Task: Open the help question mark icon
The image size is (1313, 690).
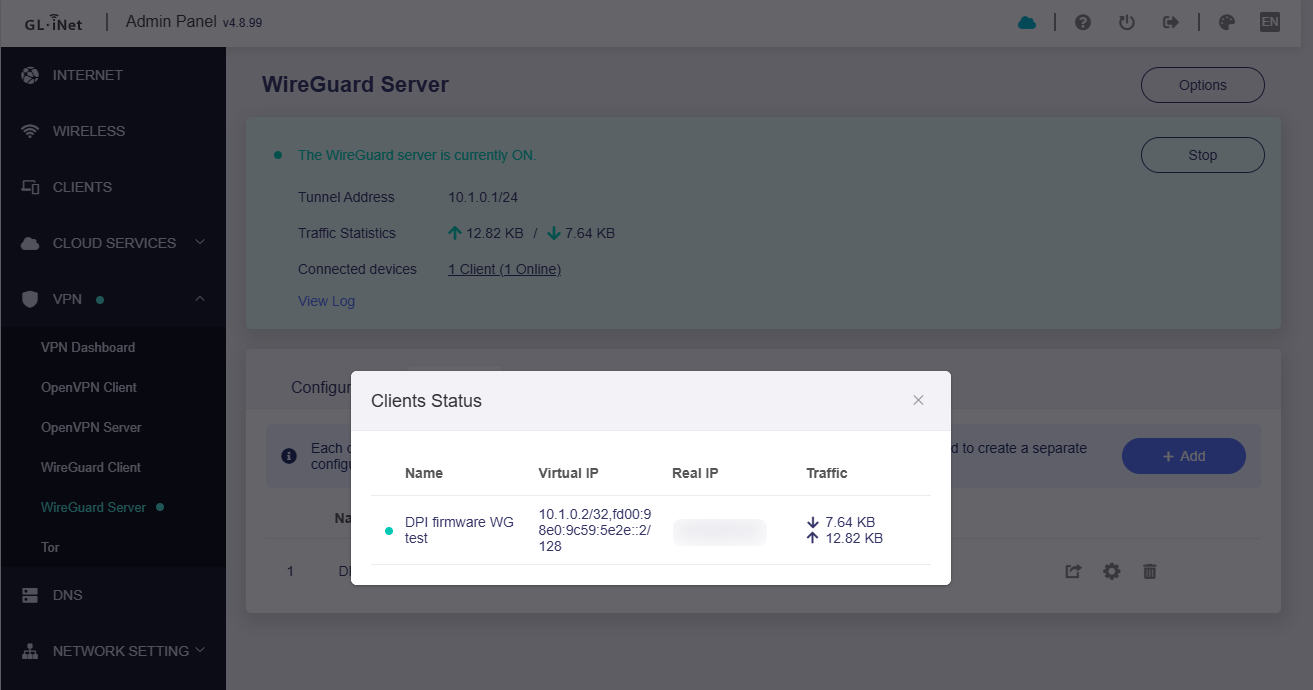Action: (x=1083, y=22)
